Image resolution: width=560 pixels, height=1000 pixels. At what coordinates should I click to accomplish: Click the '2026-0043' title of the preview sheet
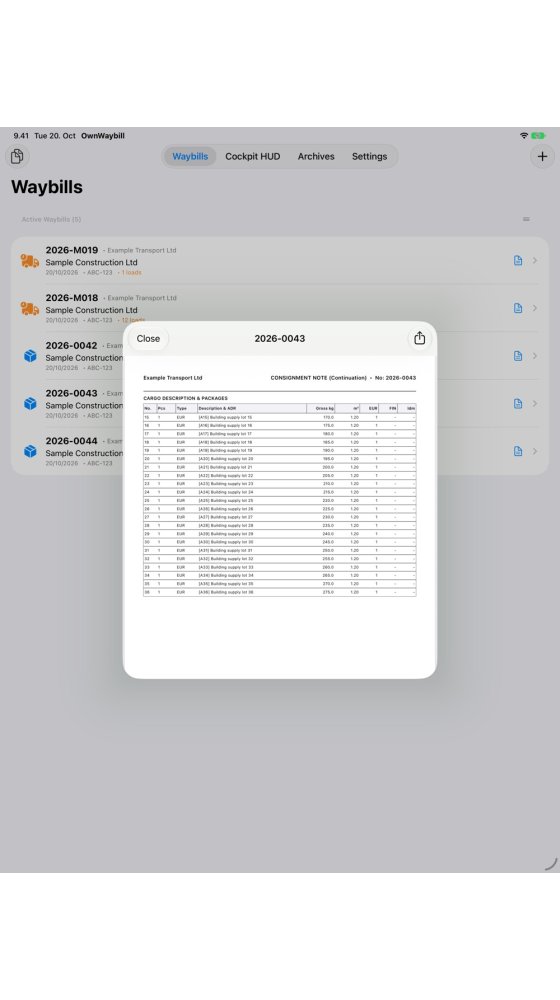(279, 339)
